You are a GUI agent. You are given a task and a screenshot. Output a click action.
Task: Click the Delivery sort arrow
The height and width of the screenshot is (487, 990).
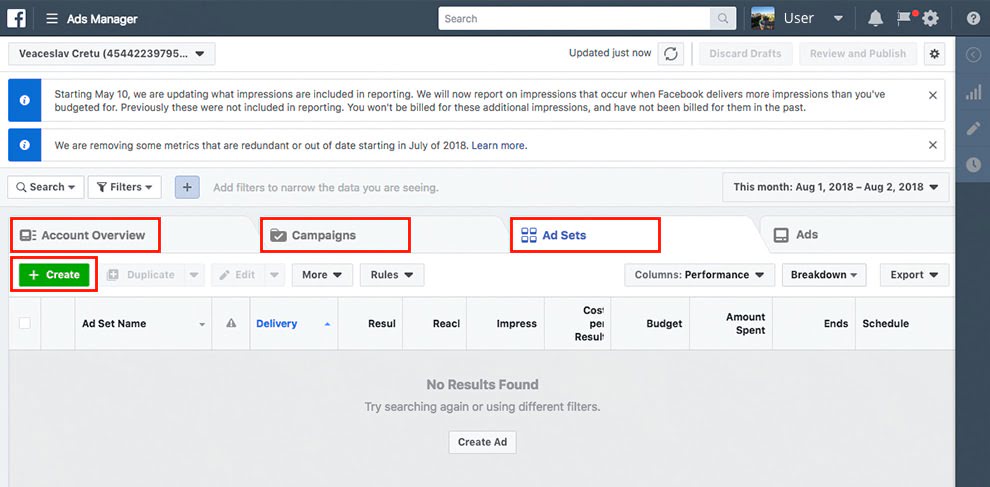(x=327, y=324)
